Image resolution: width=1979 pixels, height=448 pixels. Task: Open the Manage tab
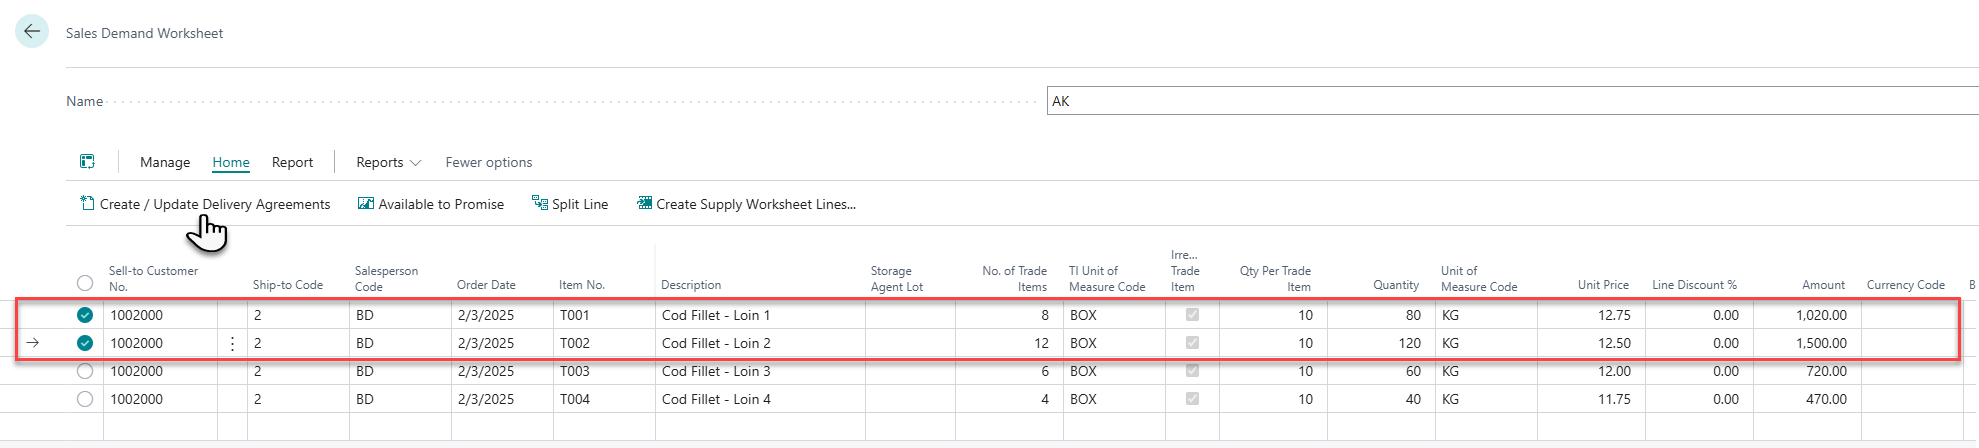[165, 162]
